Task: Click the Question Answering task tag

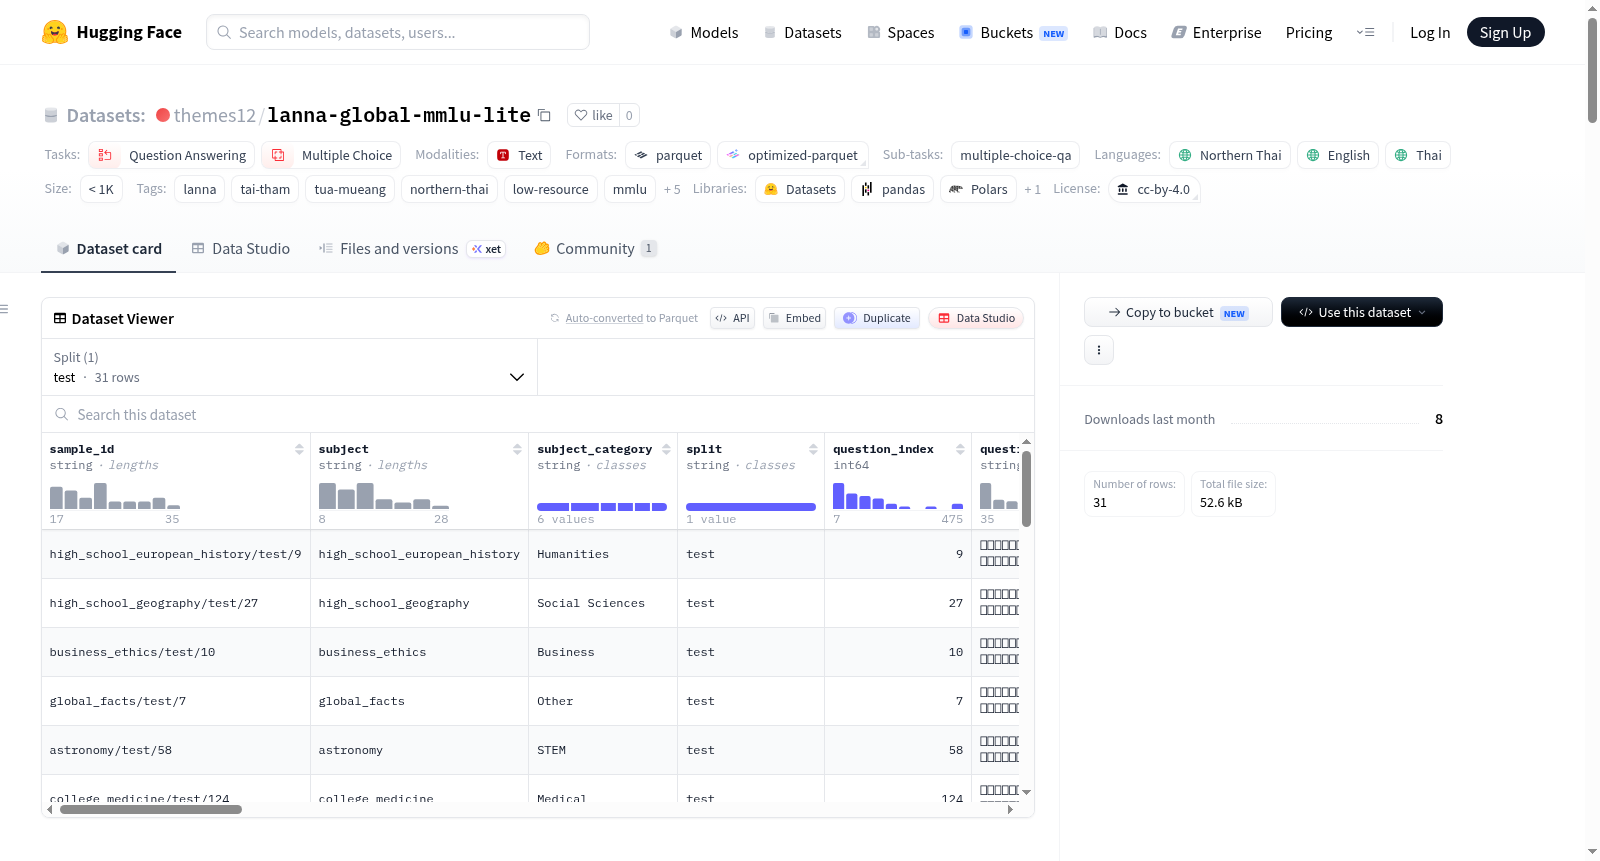Action: pos(172,155)
